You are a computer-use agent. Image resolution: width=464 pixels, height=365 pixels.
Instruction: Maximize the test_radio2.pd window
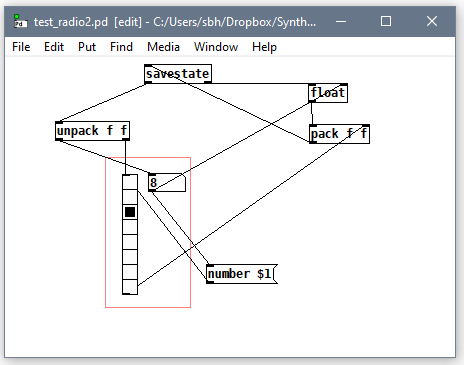click(x=386, y=21)
